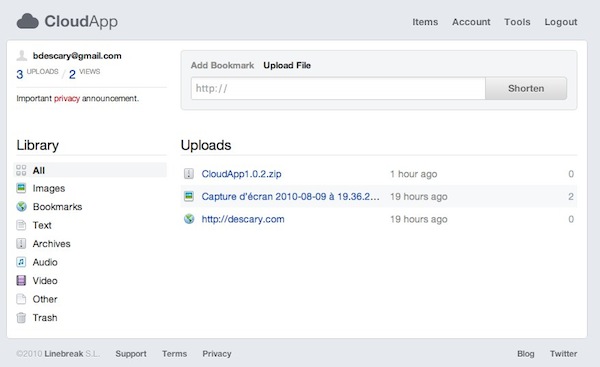
Task: Click the All grid icon in Library
Action: 21,170
